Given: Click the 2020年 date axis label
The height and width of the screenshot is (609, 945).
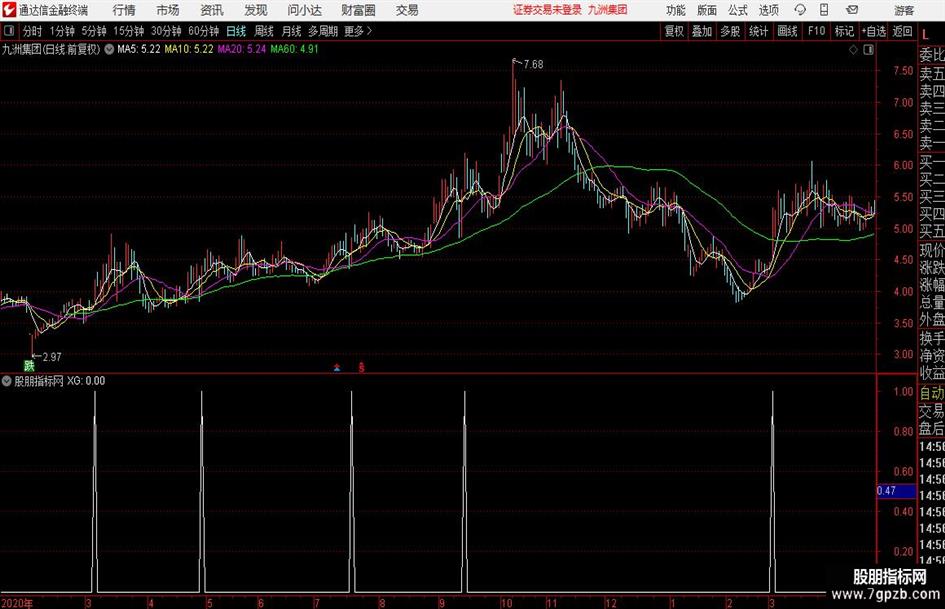Looking at the screenshot, I should tap(17, 603).
